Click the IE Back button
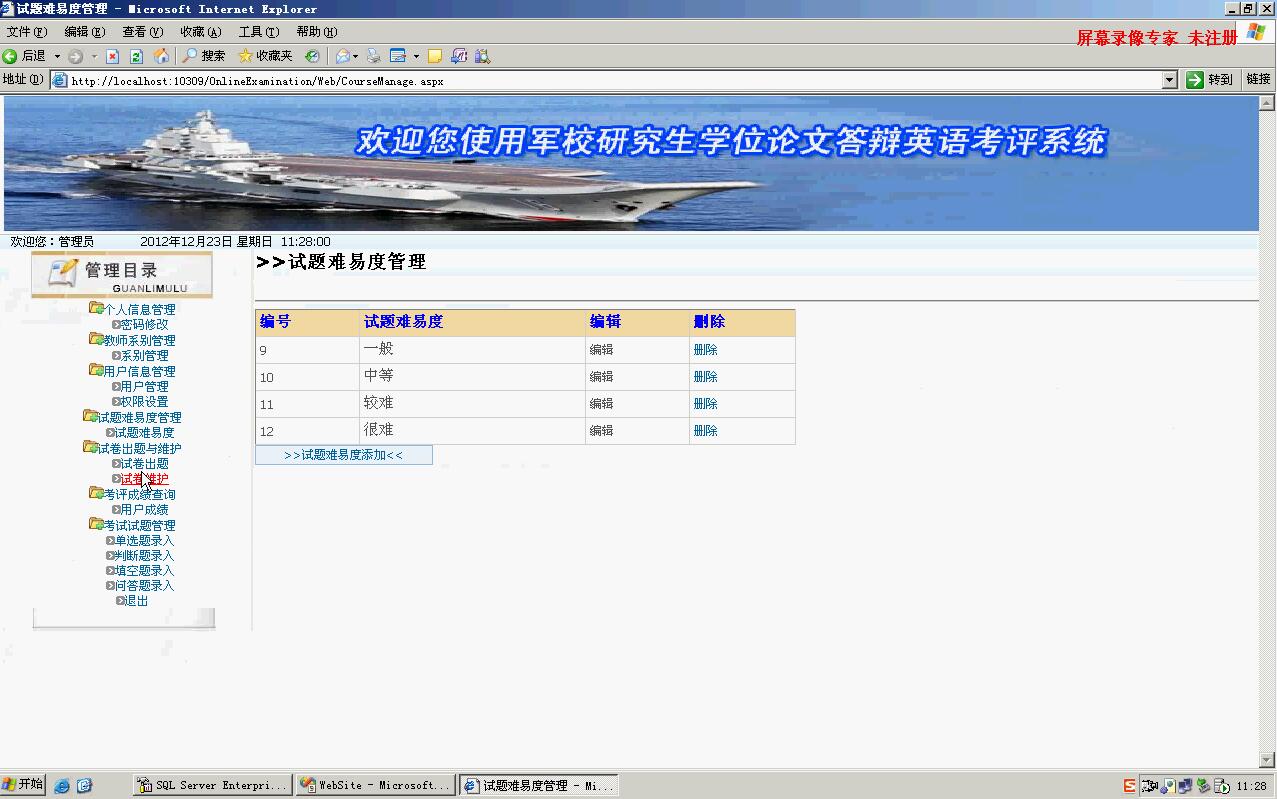This screenshot has width=1277, height=799. [25, 56]
